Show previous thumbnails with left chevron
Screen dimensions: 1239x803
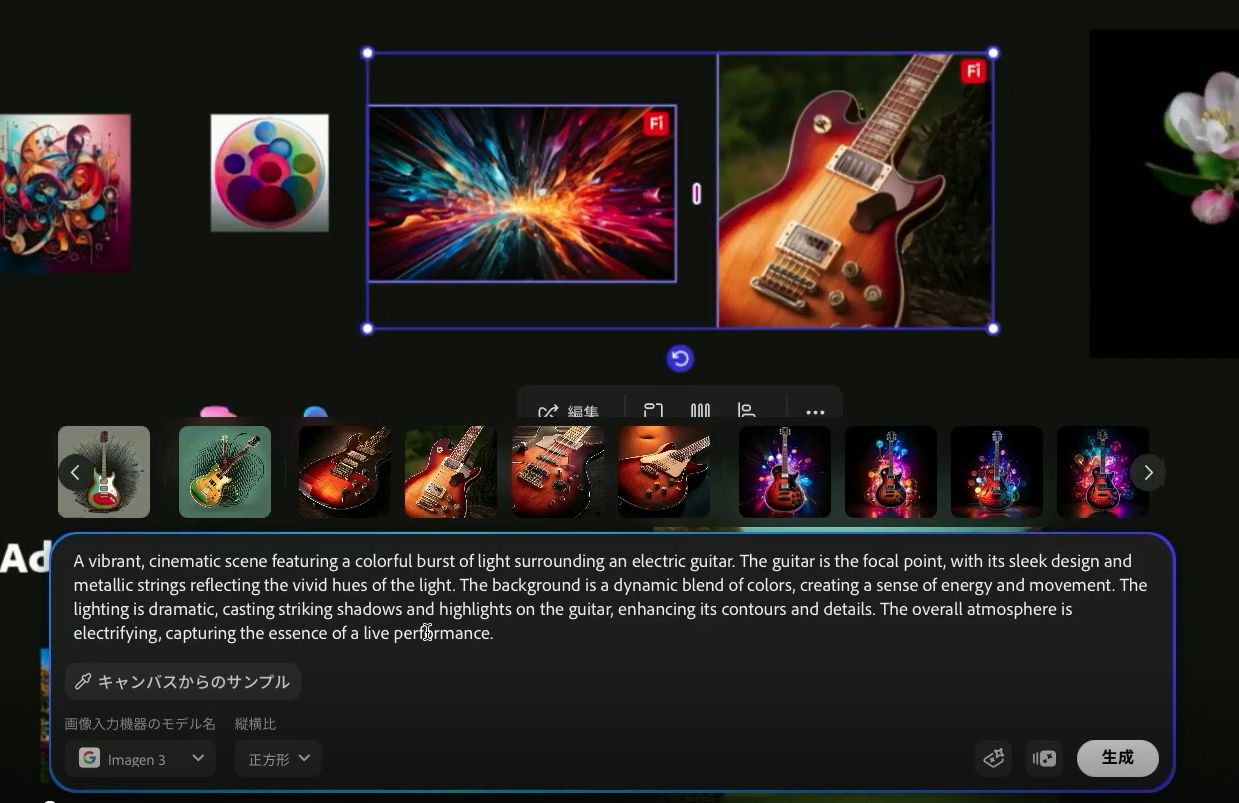(76, 472)
